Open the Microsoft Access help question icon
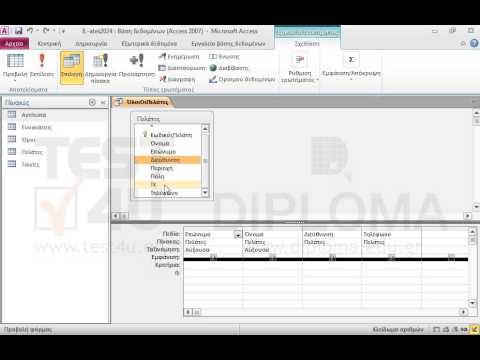480x360 pixels. tap(474, 44)
